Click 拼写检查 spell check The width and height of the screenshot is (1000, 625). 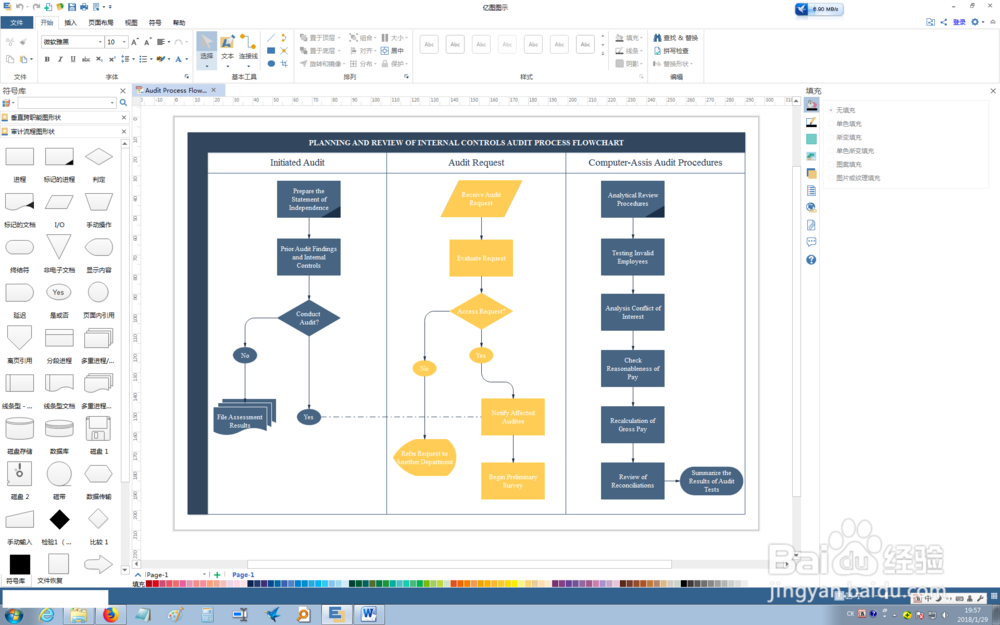670,50
